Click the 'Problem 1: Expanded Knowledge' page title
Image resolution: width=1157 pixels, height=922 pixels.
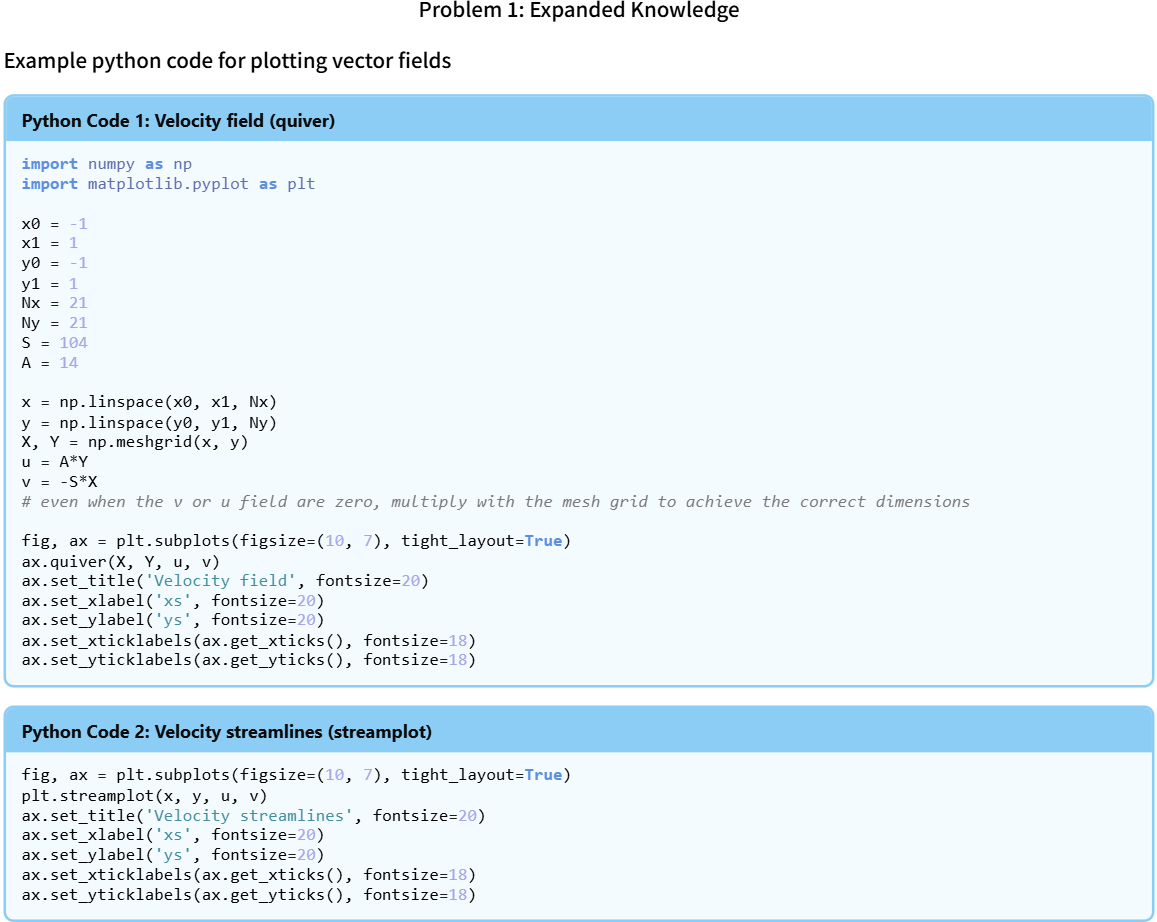point(578,11)
